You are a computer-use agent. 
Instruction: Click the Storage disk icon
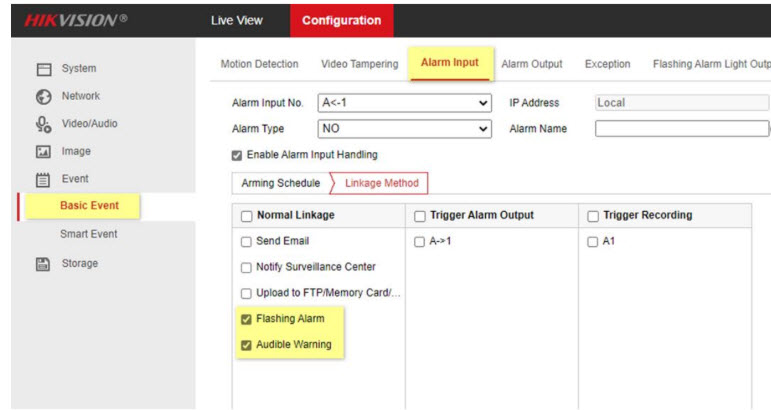point(43,264)
